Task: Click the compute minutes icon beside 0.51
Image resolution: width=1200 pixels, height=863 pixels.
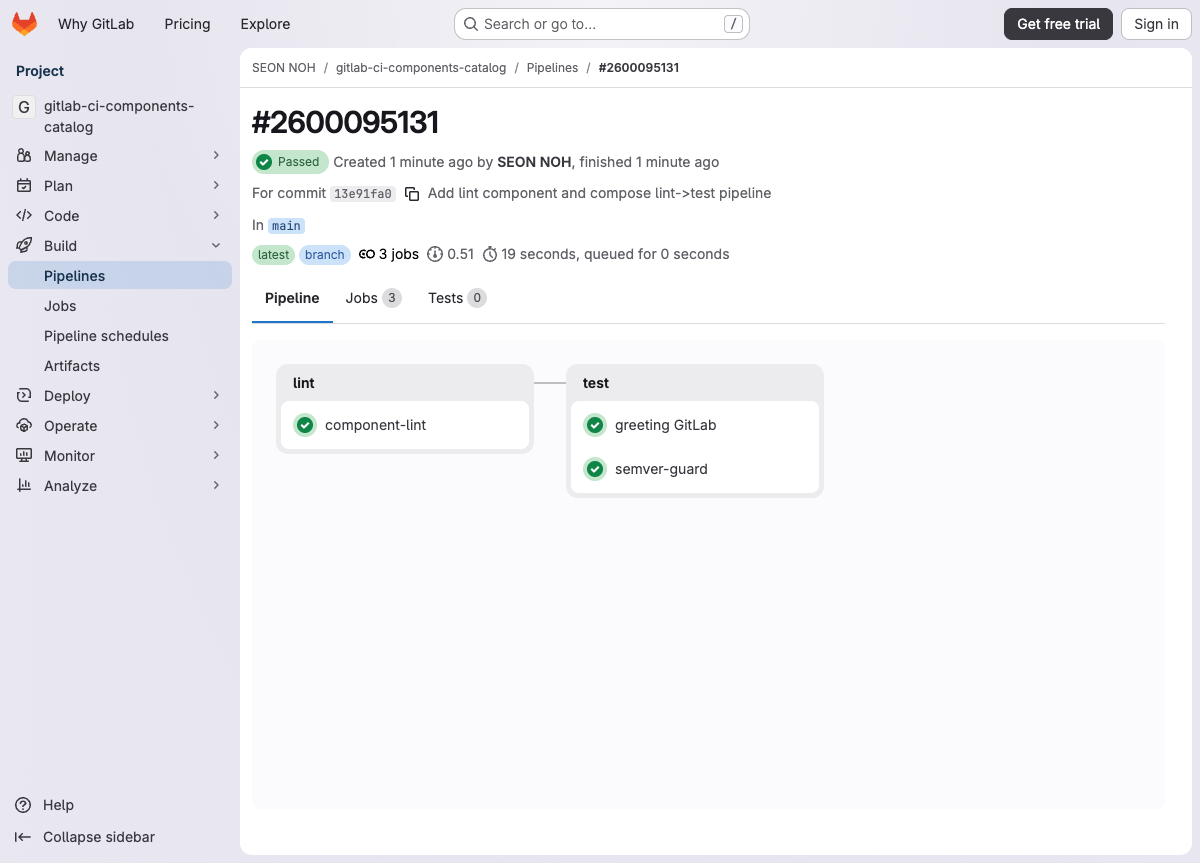Action: pos(435,254)
